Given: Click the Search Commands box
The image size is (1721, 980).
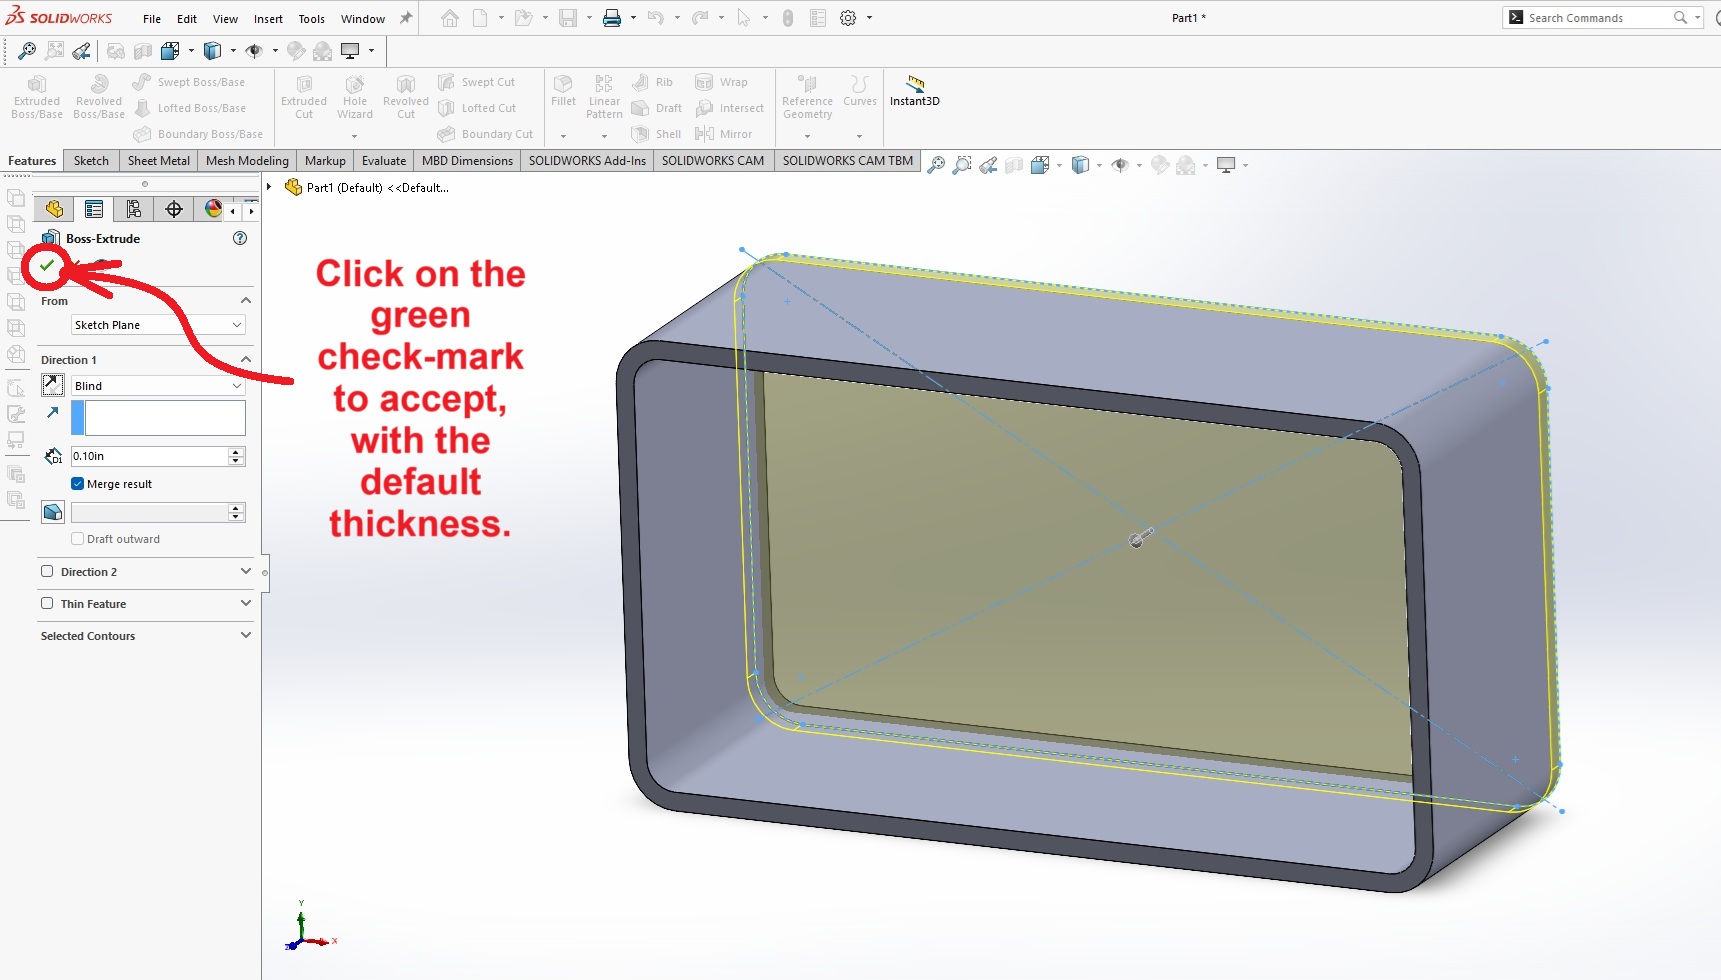Looking at the screenshot, I should pyautogui.click(x=1597, y=18).
